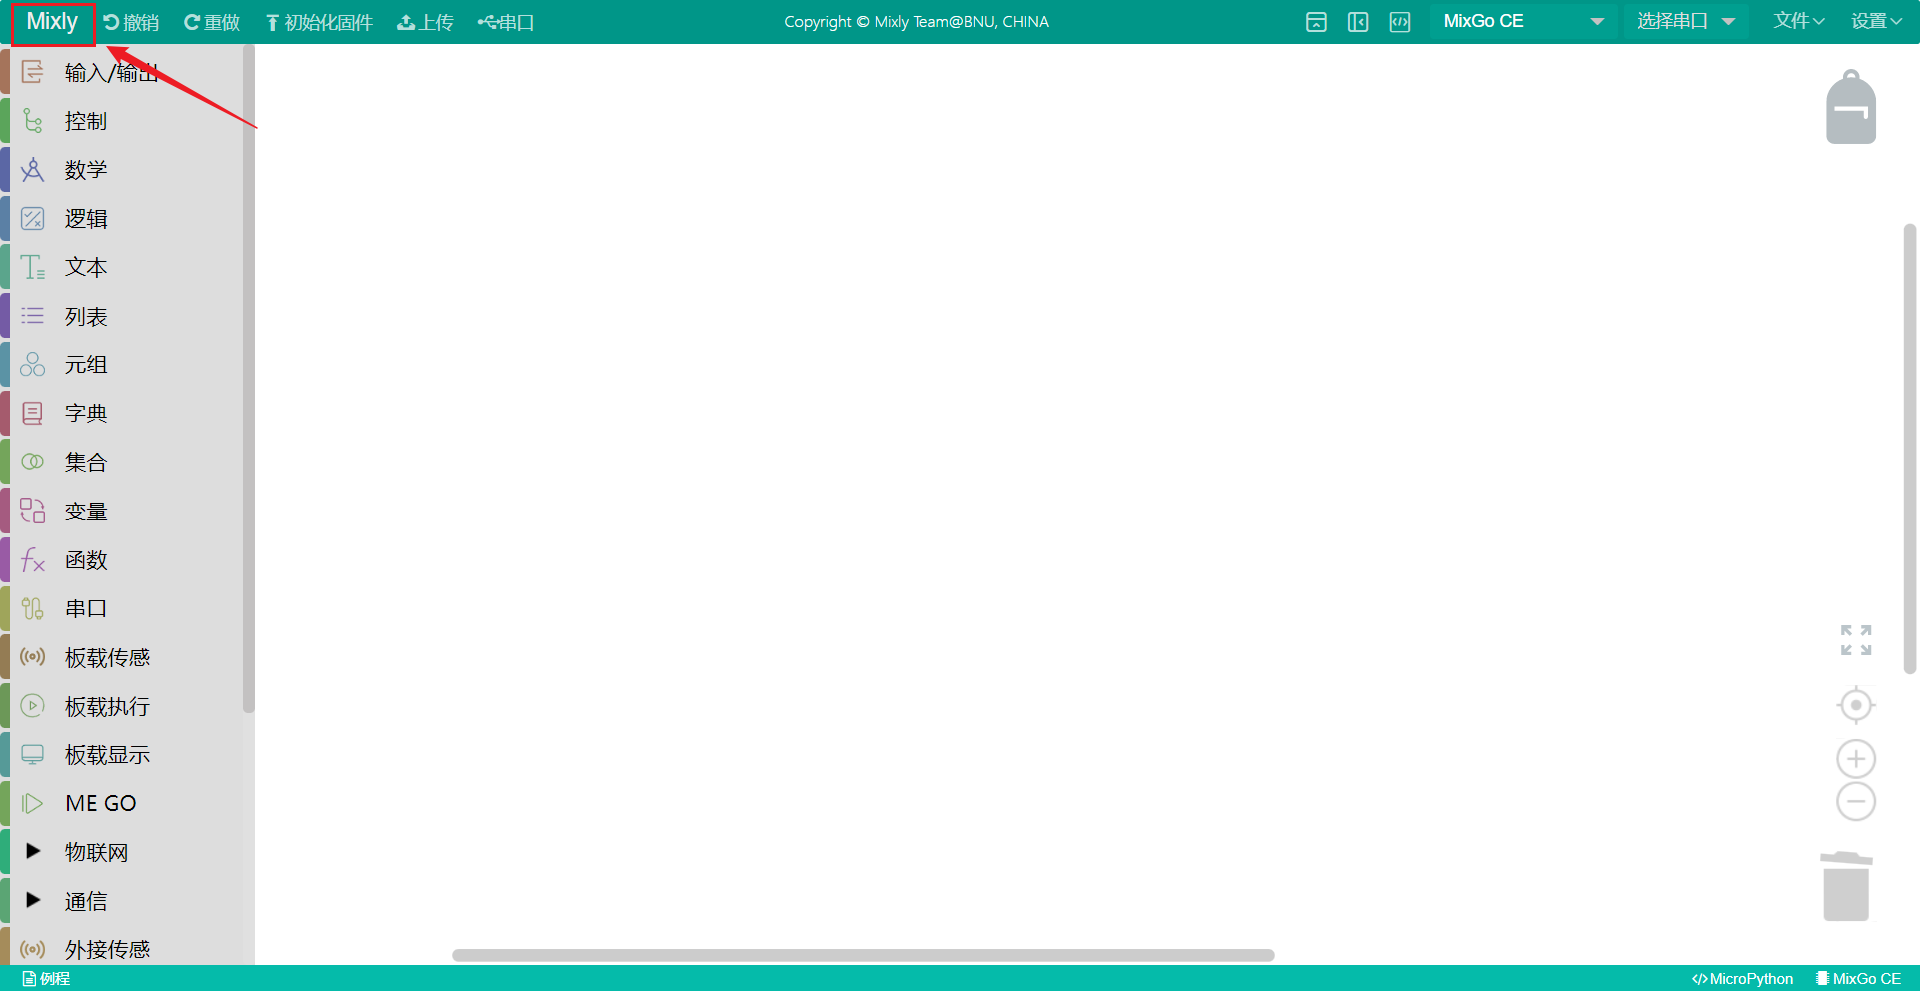Screen dimensions: 1920x991
Task: Select the 集合 set category icon
Action: coord(33,462)
